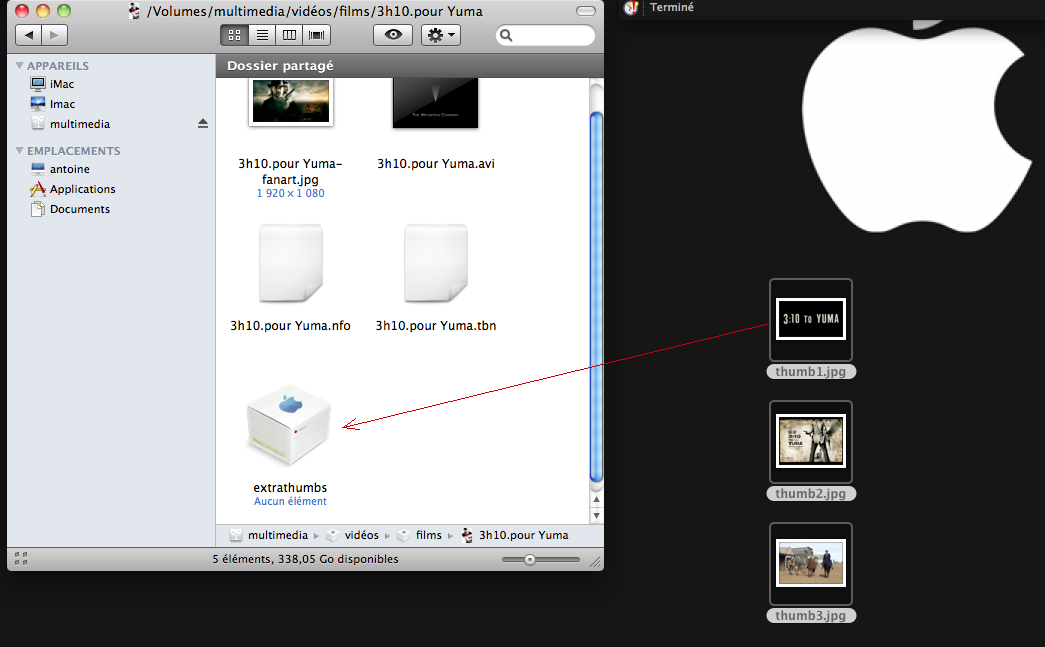Screen dimensions: 1045x647
Task: Click the icon size slider
Action: click(x=541, y=560)
